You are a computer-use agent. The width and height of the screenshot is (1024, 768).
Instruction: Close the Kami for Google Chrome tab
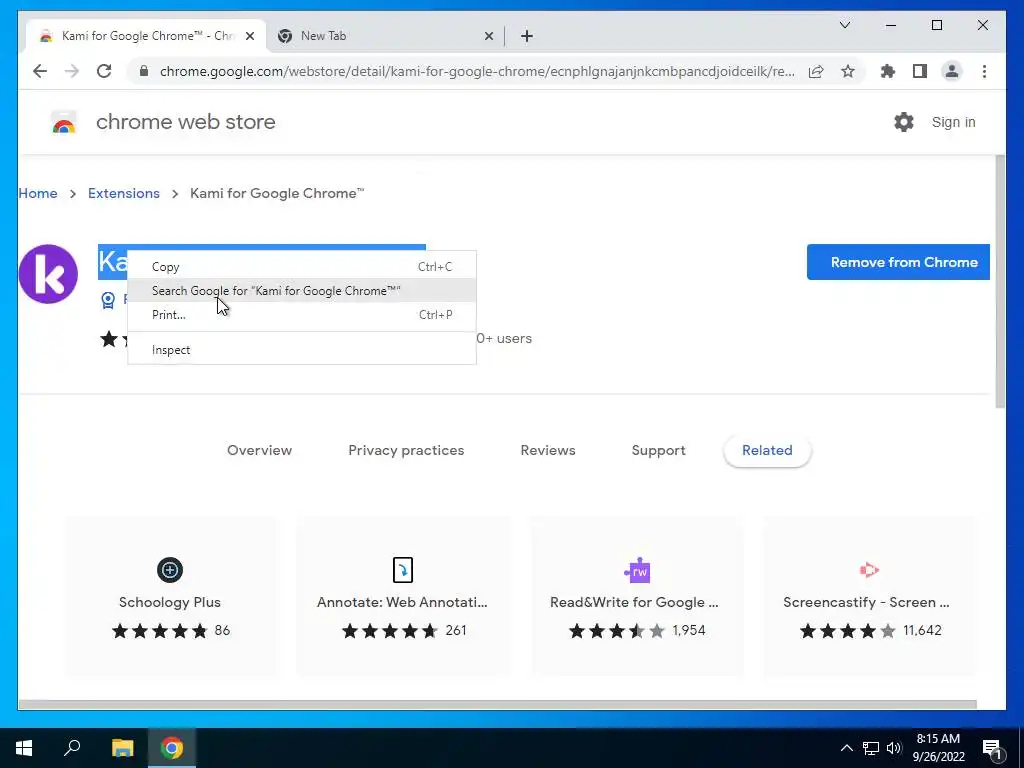click(x=249, y=36)
